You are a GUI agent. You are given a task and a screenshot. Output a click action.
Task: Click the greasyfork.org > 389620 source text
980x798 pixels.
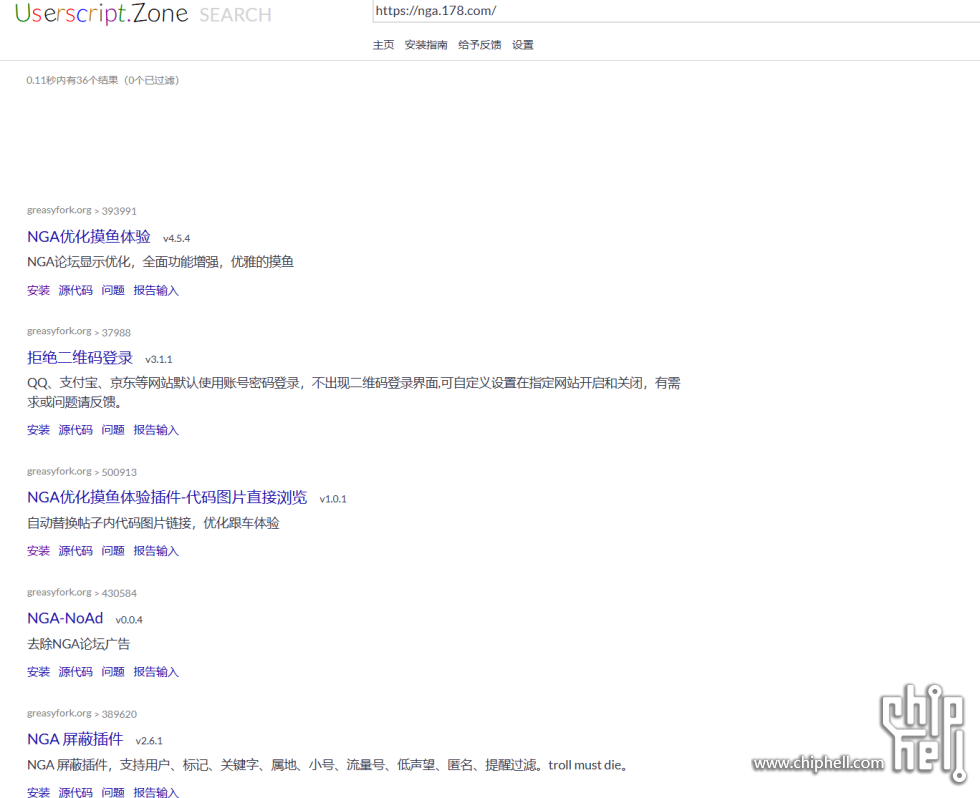pyautogui.click(x=82, y=714)
